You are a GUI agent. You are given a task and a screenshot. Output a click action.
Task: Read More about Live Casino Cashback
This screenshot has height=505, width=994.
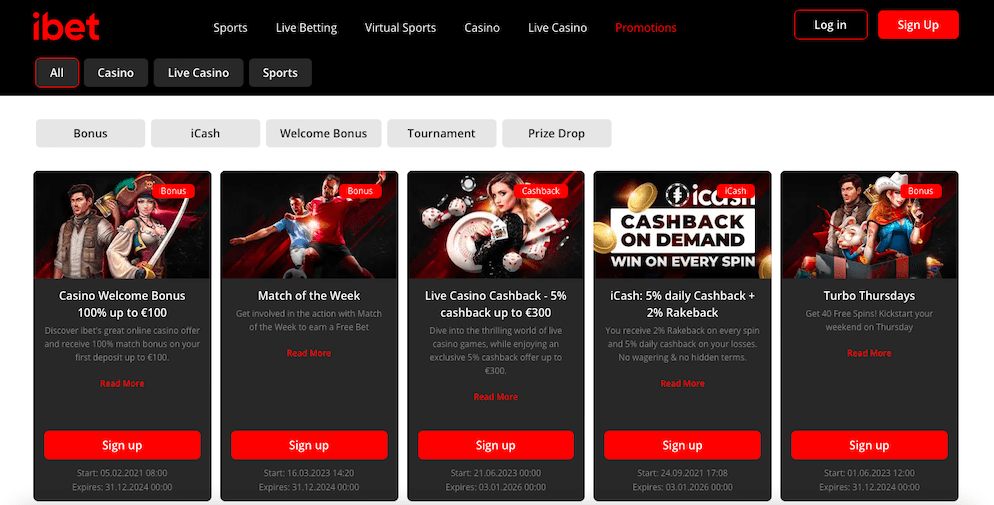pos(496,397)
